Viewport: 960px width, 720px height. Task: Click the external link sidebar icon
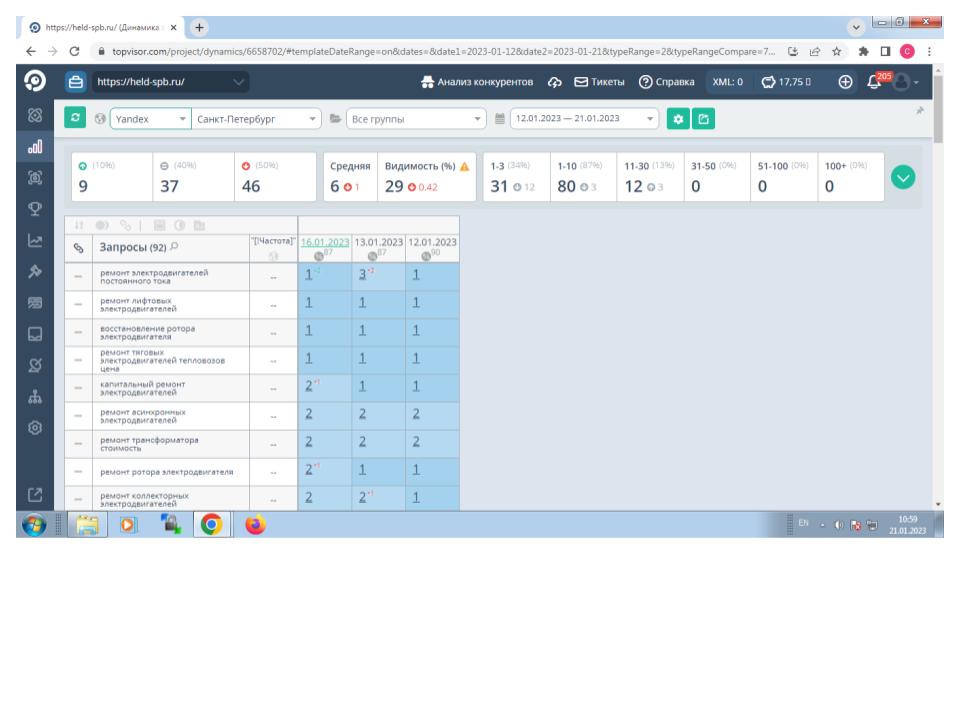point(35,495)
